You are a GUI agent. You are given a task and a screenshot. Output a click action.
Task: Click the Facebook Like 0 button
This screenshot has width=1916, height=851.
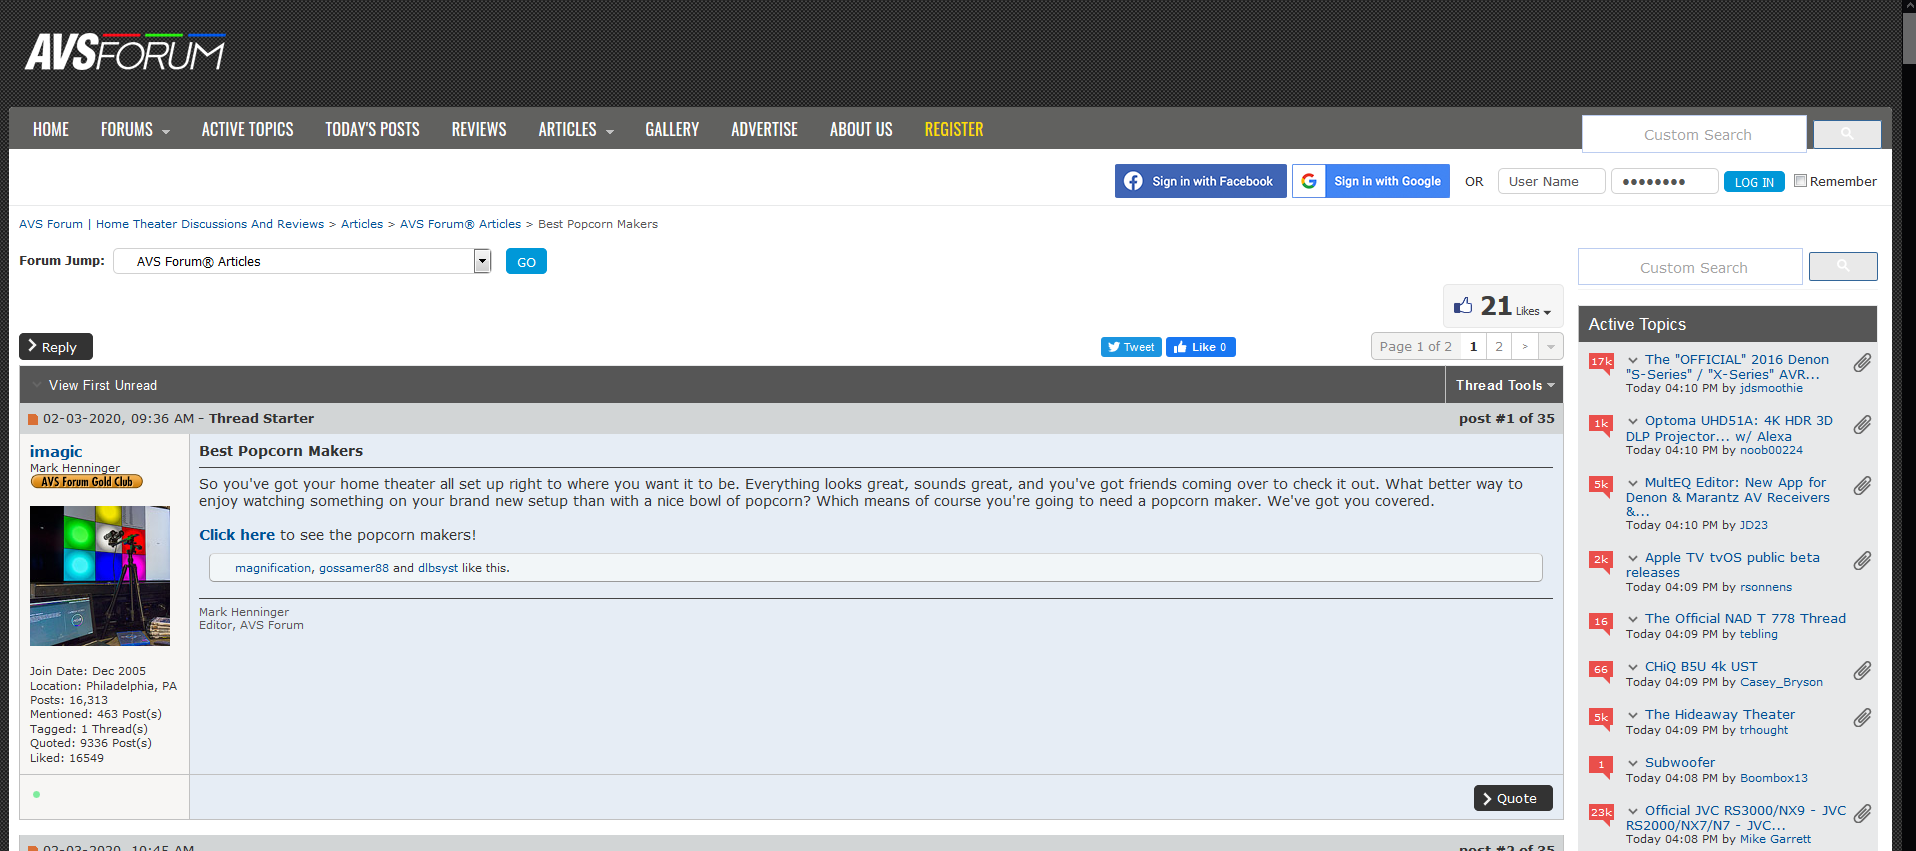pos(1201,347)
